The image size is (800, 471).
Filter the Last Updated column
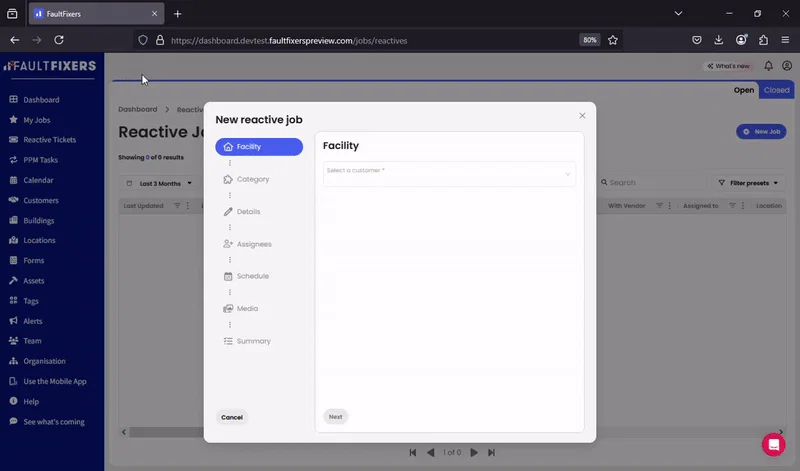point(177,206)
